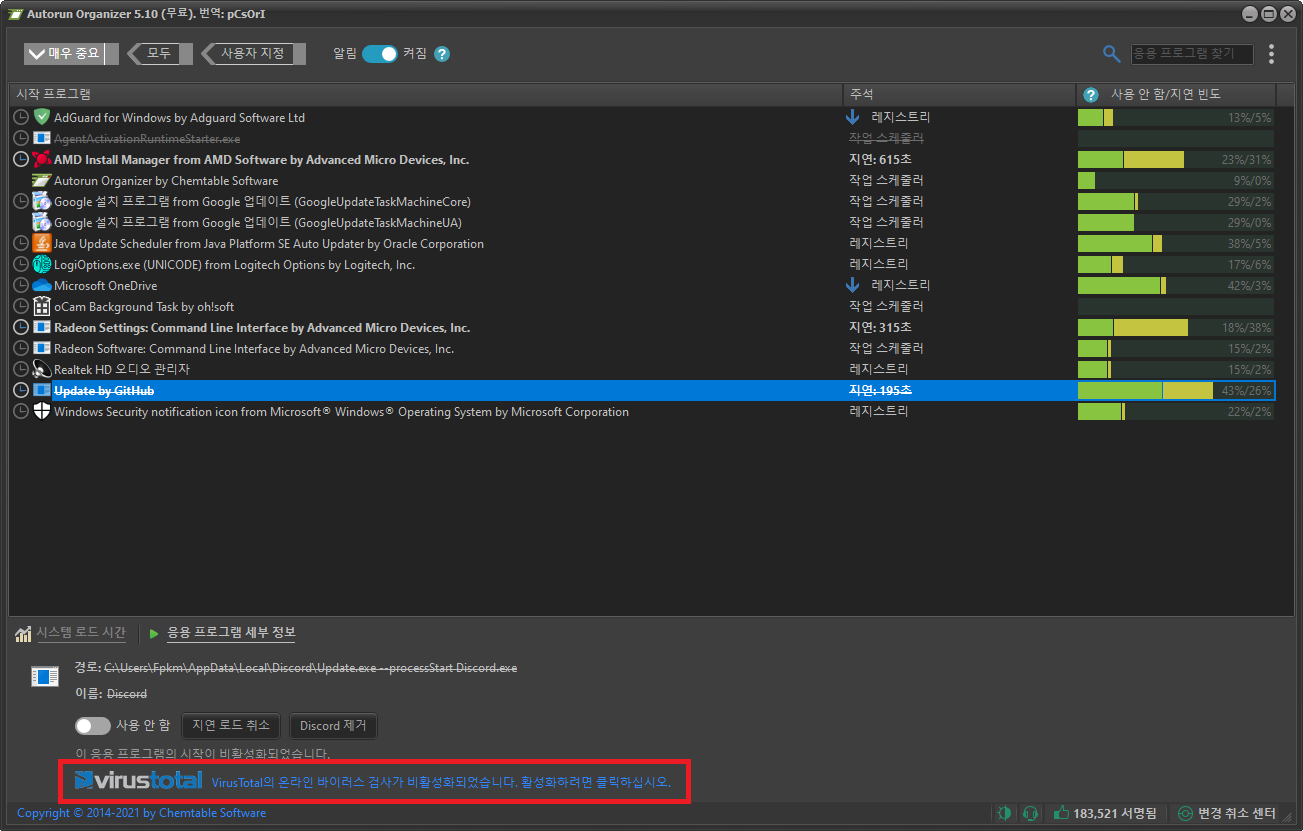The height and width of the screenshot is (831, 1303).
Task: Click usage bar for Radeon Settings 18%/38%
Action: pos(1176,327)
